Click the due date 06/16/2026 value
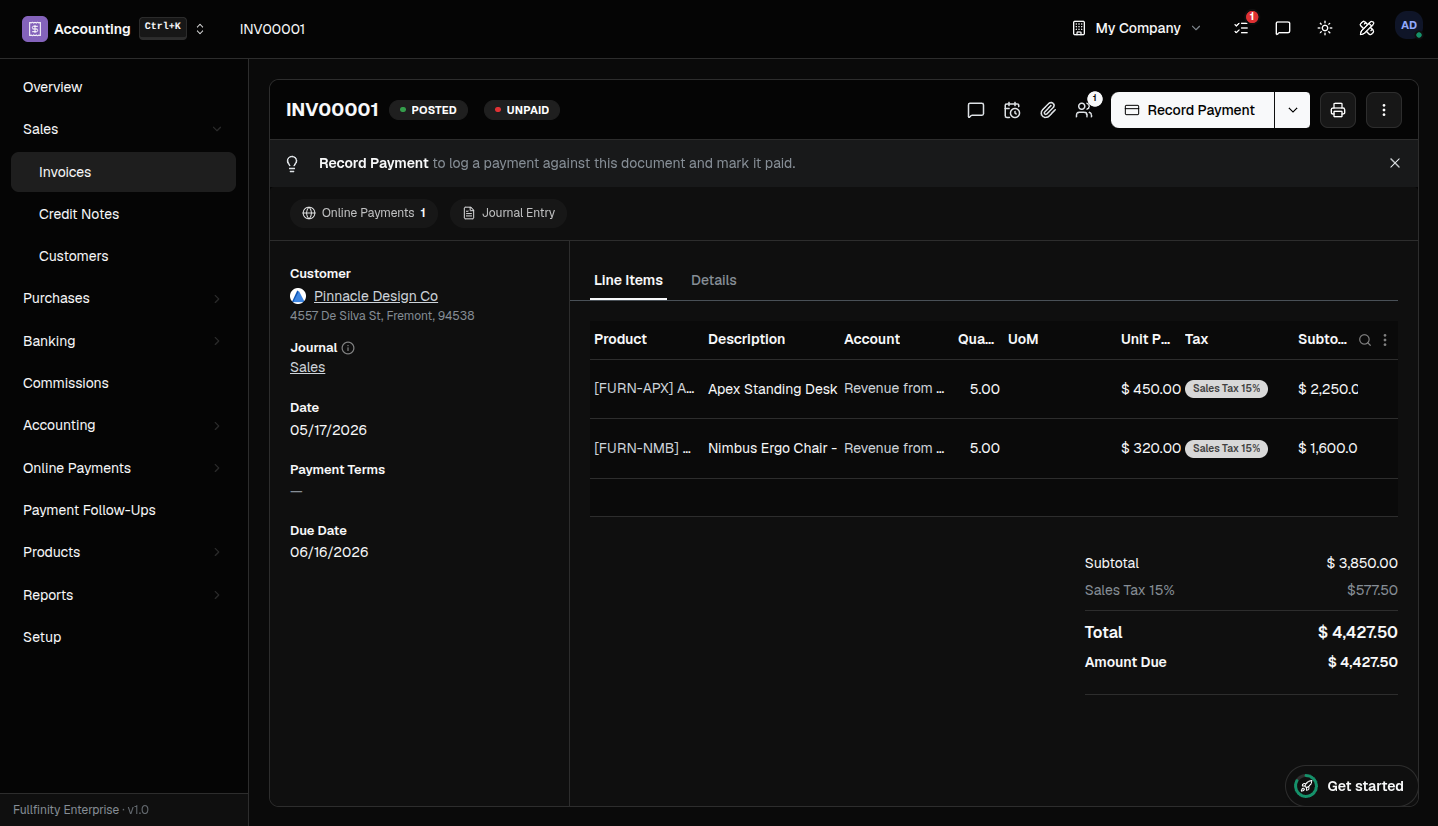The width and height of the screenshot is (1438, 826). pyautogui.click(x=329, y=552)
